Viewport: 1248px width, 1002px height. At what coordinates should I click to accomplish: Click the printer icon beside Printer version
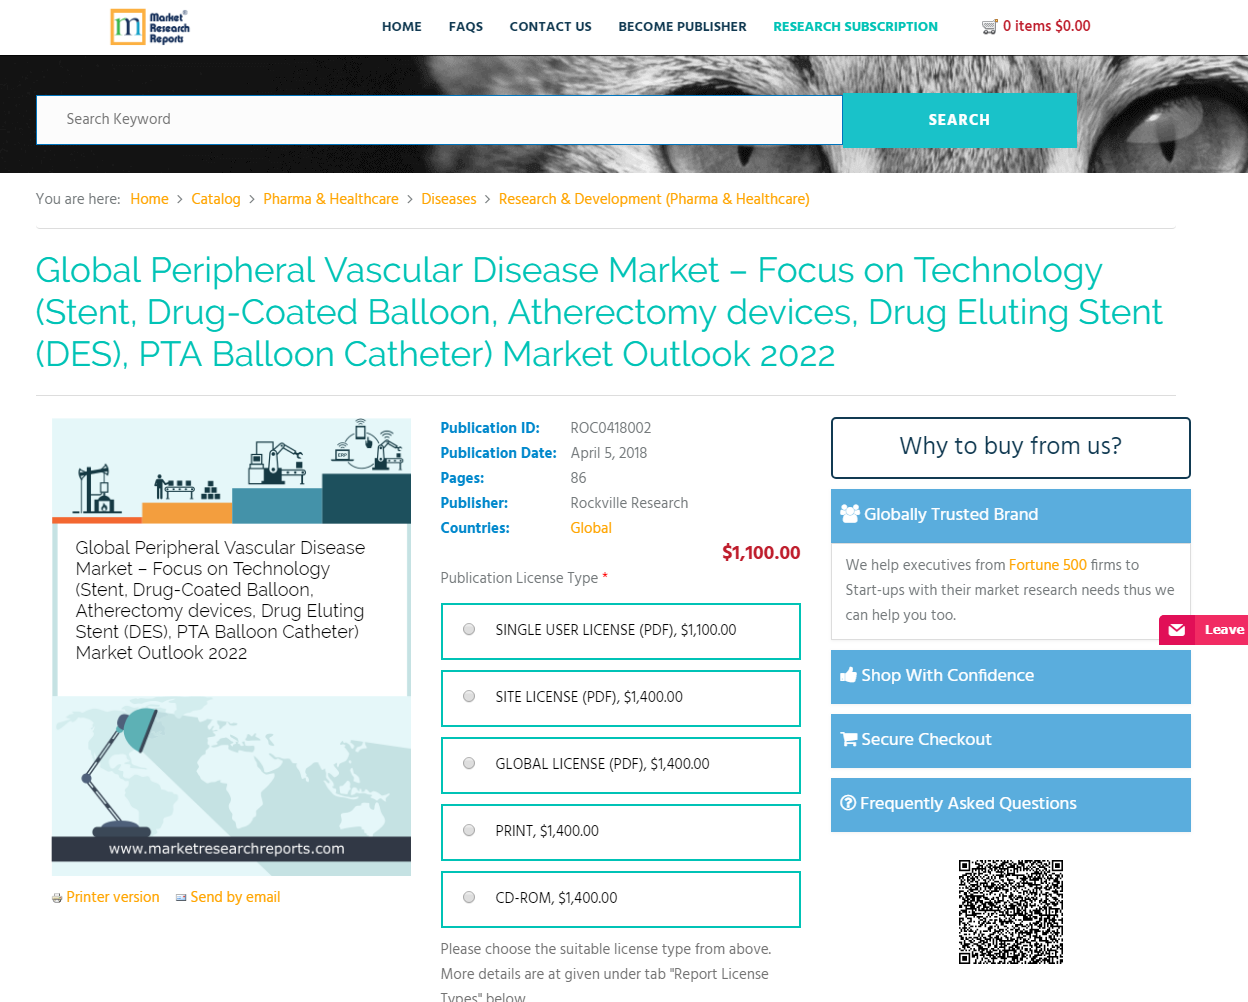[57, 898]
